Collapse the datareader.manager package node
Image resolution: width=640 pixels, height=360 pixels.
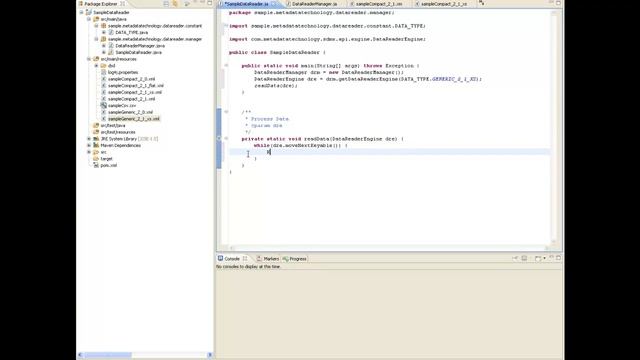pyautogui.click(x=96, y=39)
